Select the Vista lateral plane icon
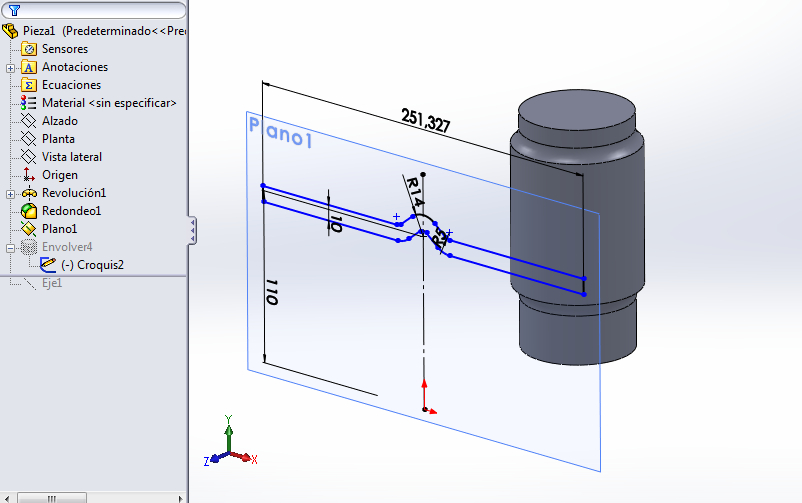802x503 pixels. tap(28, 157)
